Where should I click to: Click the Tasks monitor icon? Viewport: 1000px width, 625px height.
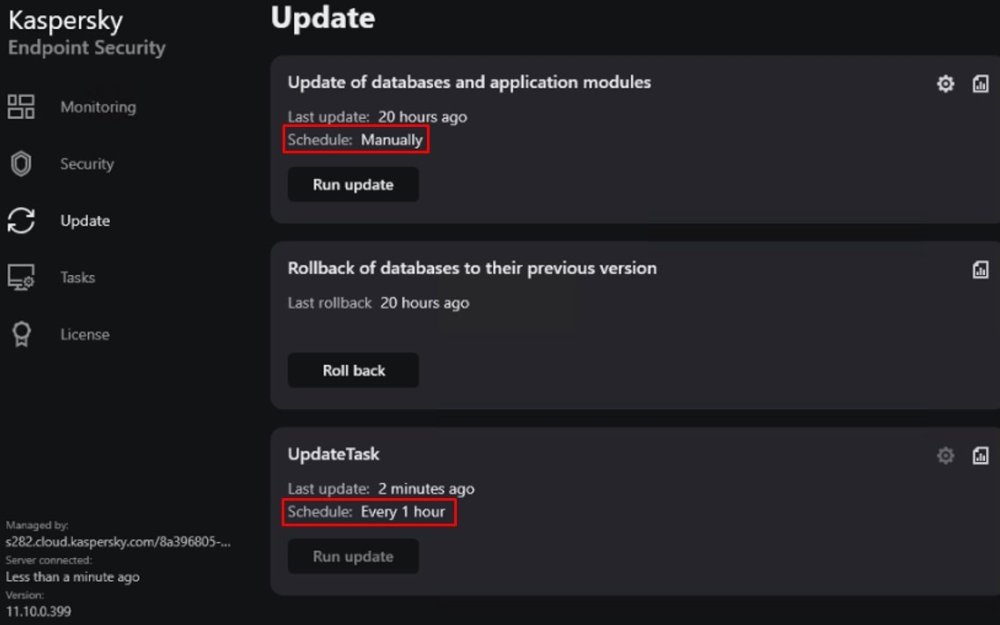(21, 278)
